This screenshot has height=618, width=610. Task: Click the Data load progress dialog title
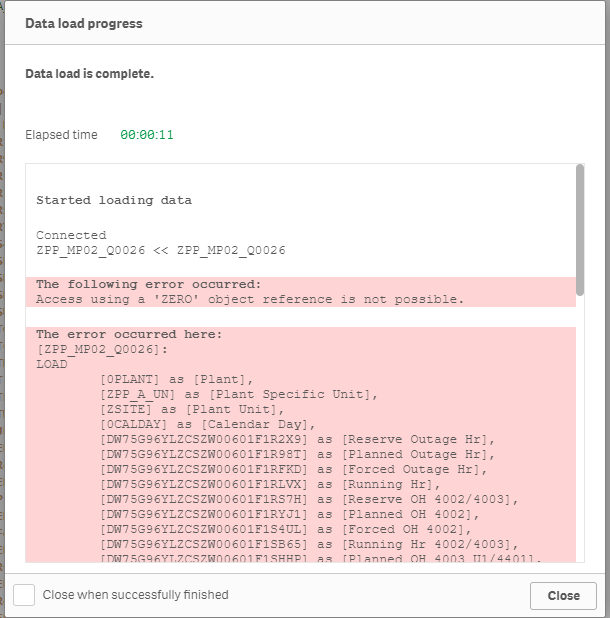[84, 23]
